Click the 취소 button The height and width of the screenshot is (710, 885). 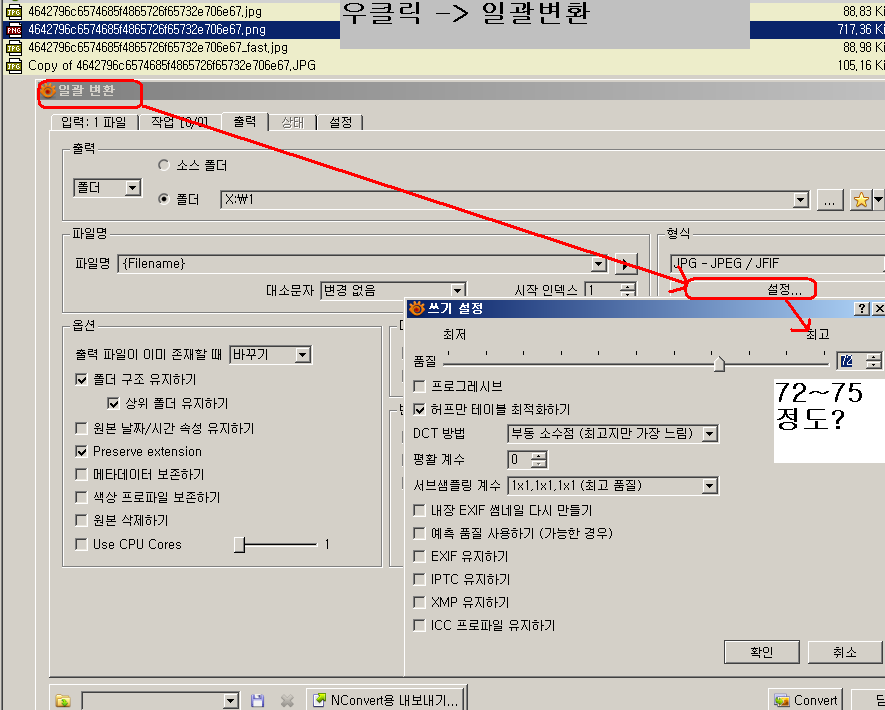845,652
